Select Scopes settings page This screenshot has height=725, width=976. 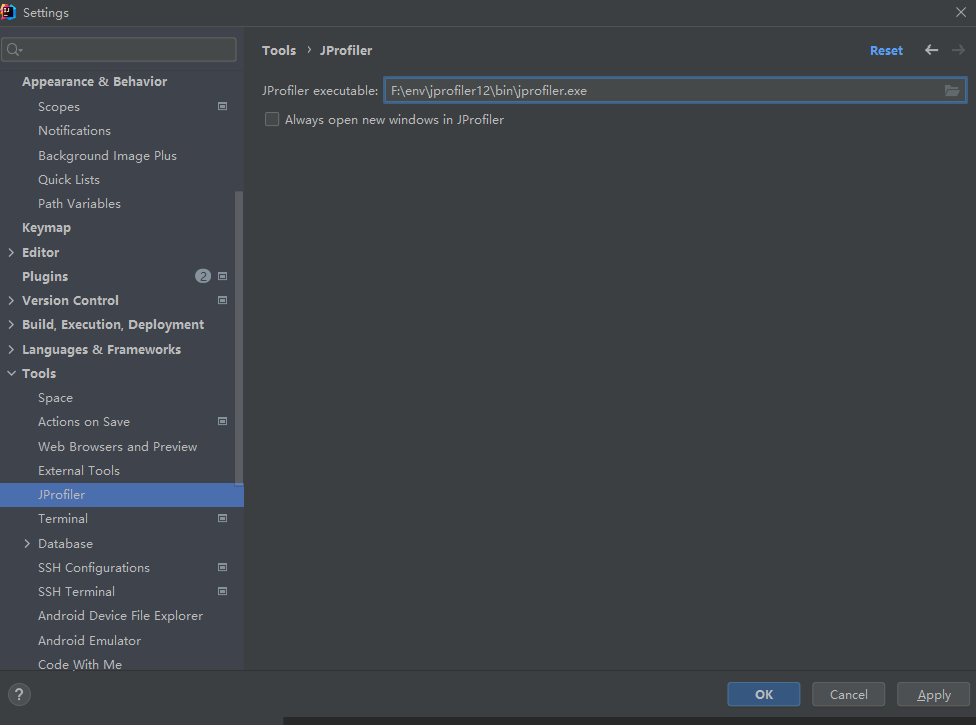coord(59,106)
